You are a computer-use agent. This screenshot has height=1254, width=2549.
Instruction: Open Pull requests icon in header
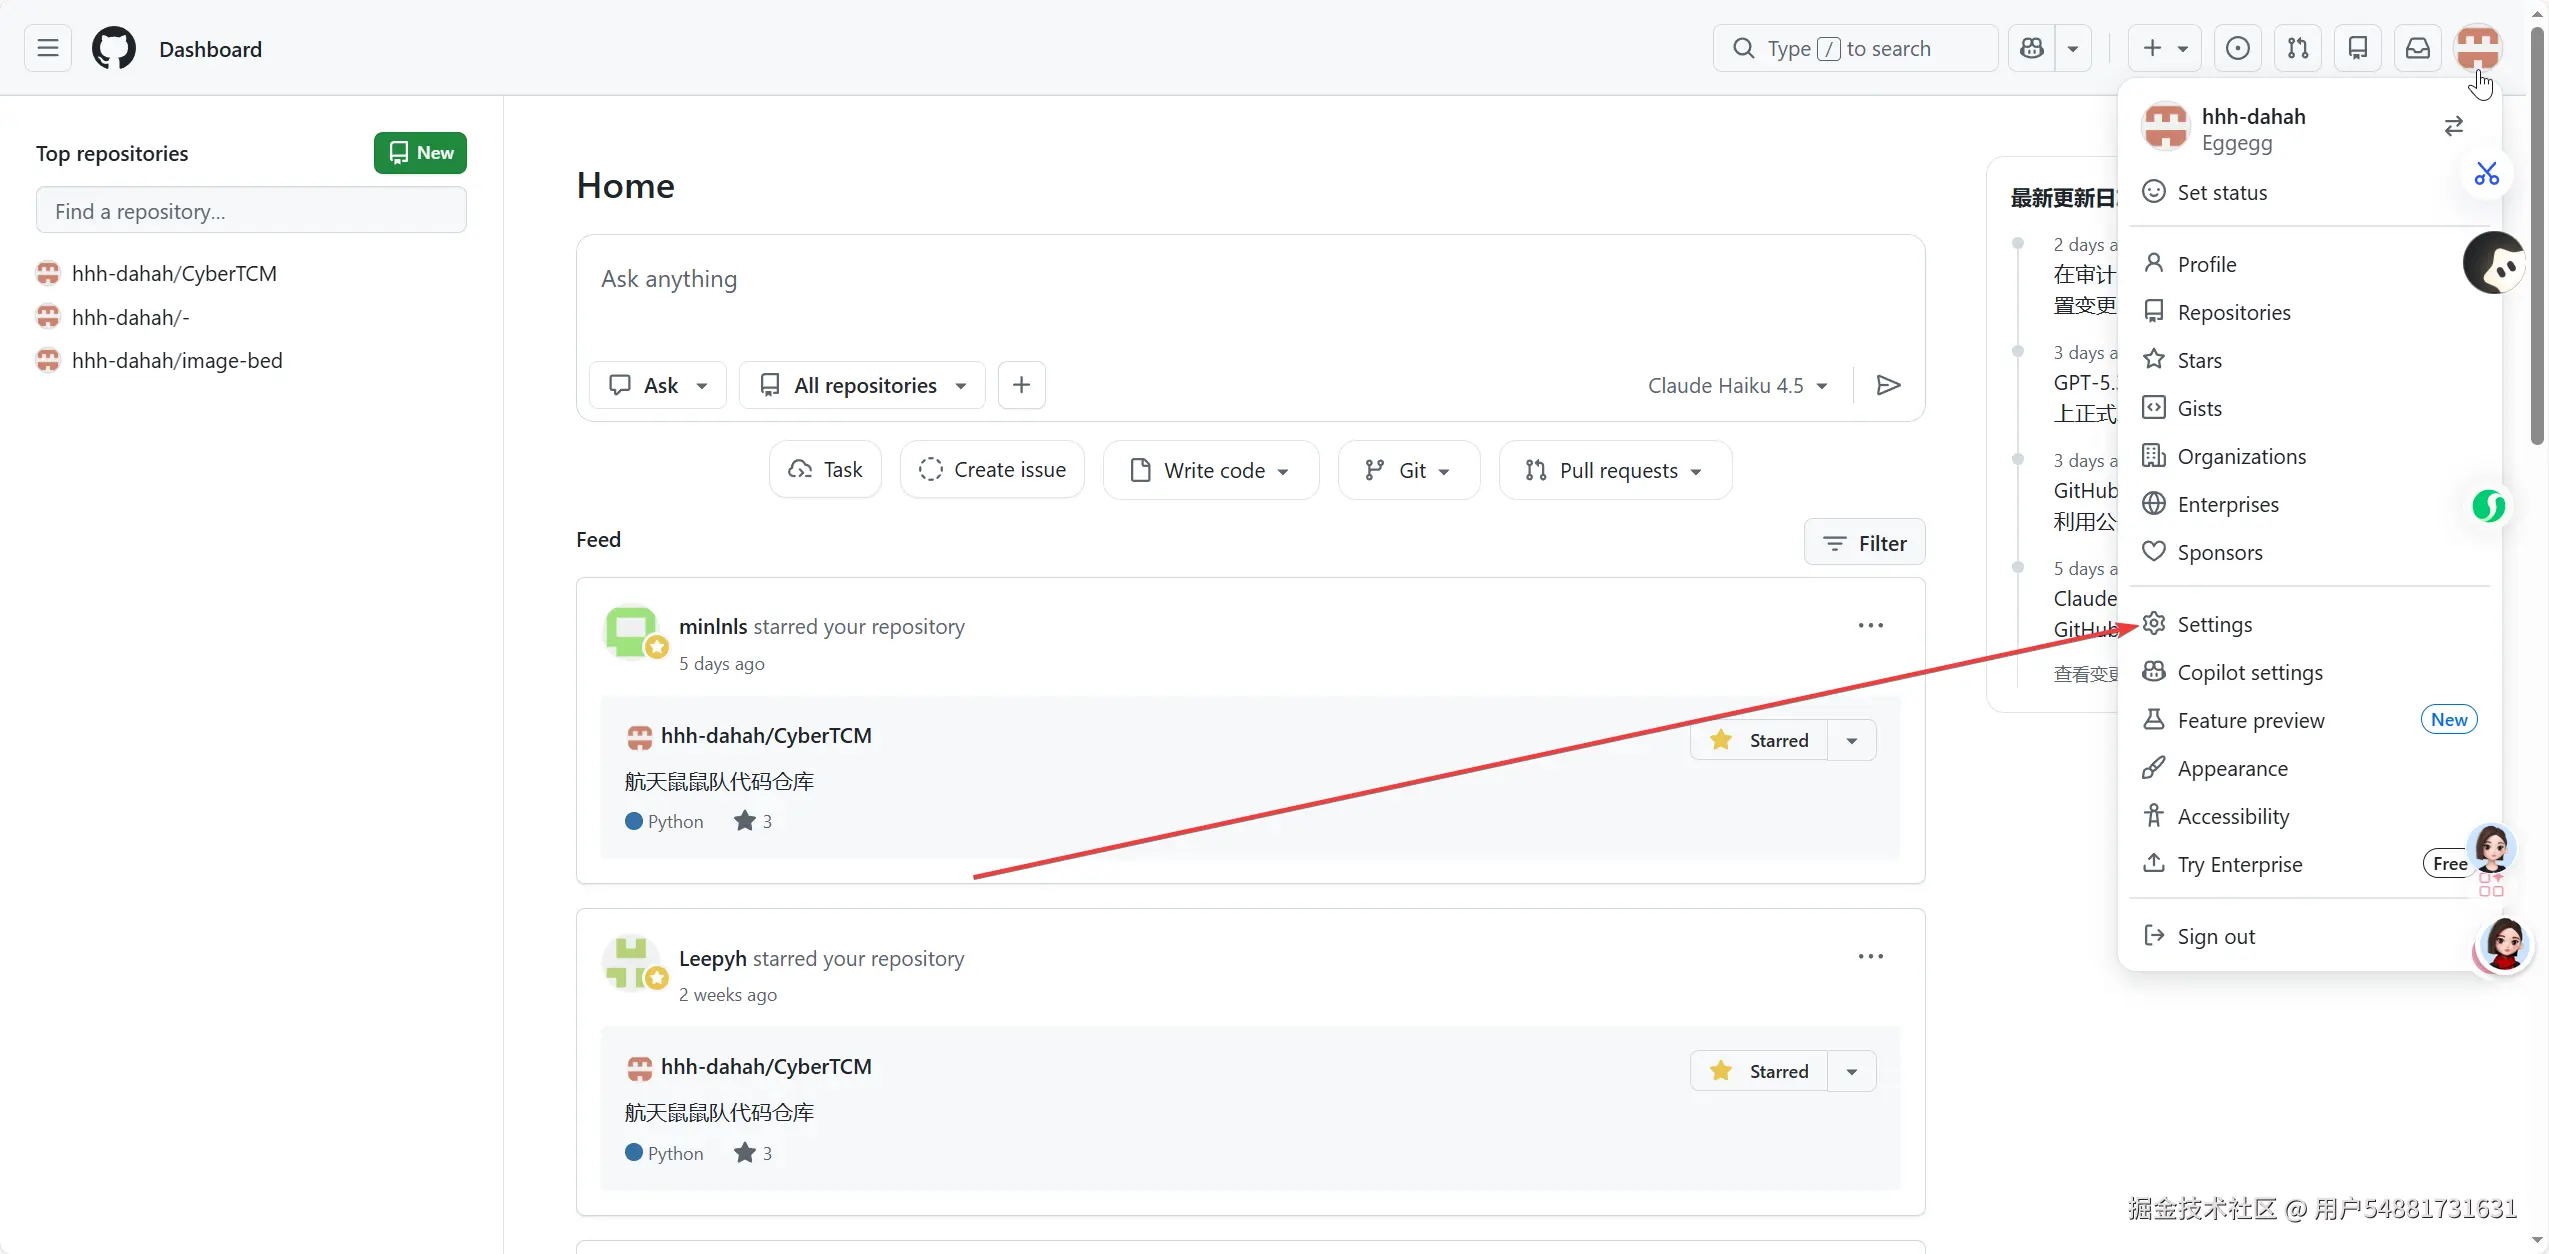(x=2298, y=48)
